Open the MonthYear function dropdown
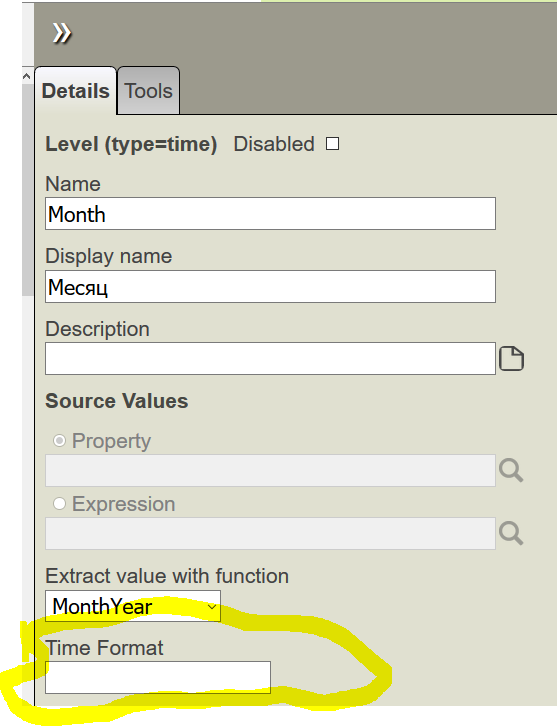Viewport: 557px width, 726px height. point(133,606)
